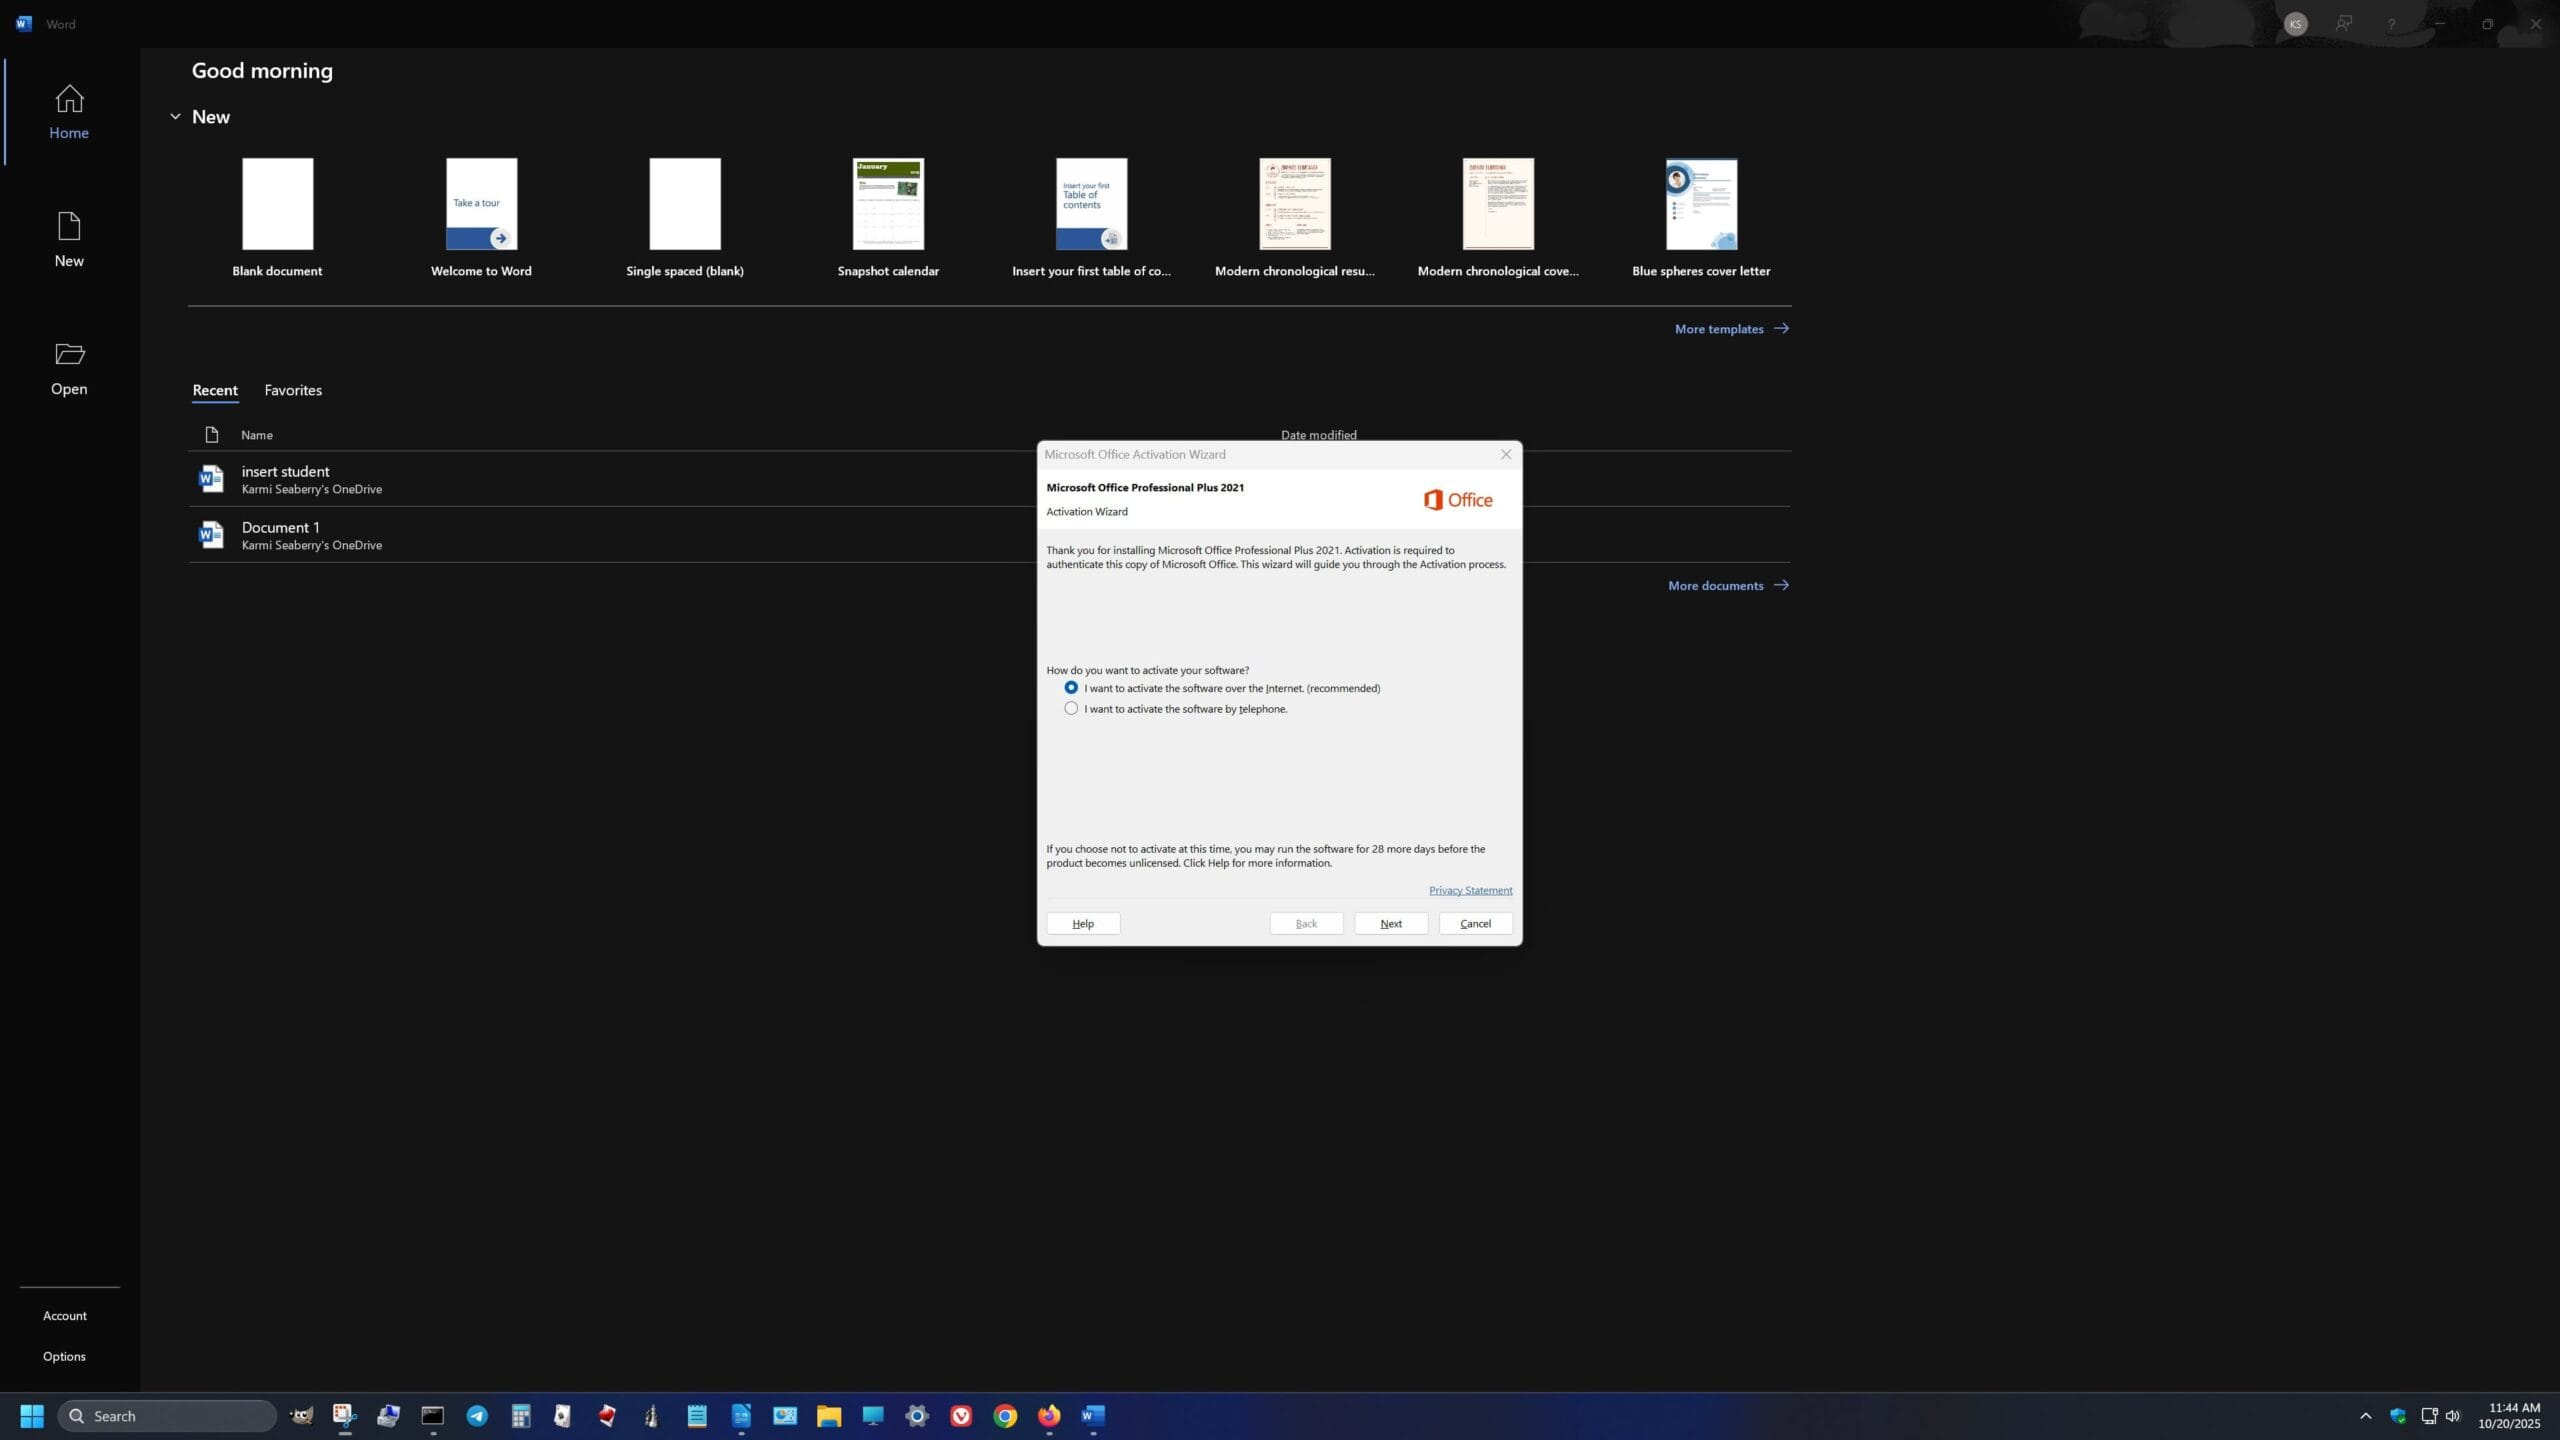
Task: Select activate over the Internet option
Action: click(1071, 688)
